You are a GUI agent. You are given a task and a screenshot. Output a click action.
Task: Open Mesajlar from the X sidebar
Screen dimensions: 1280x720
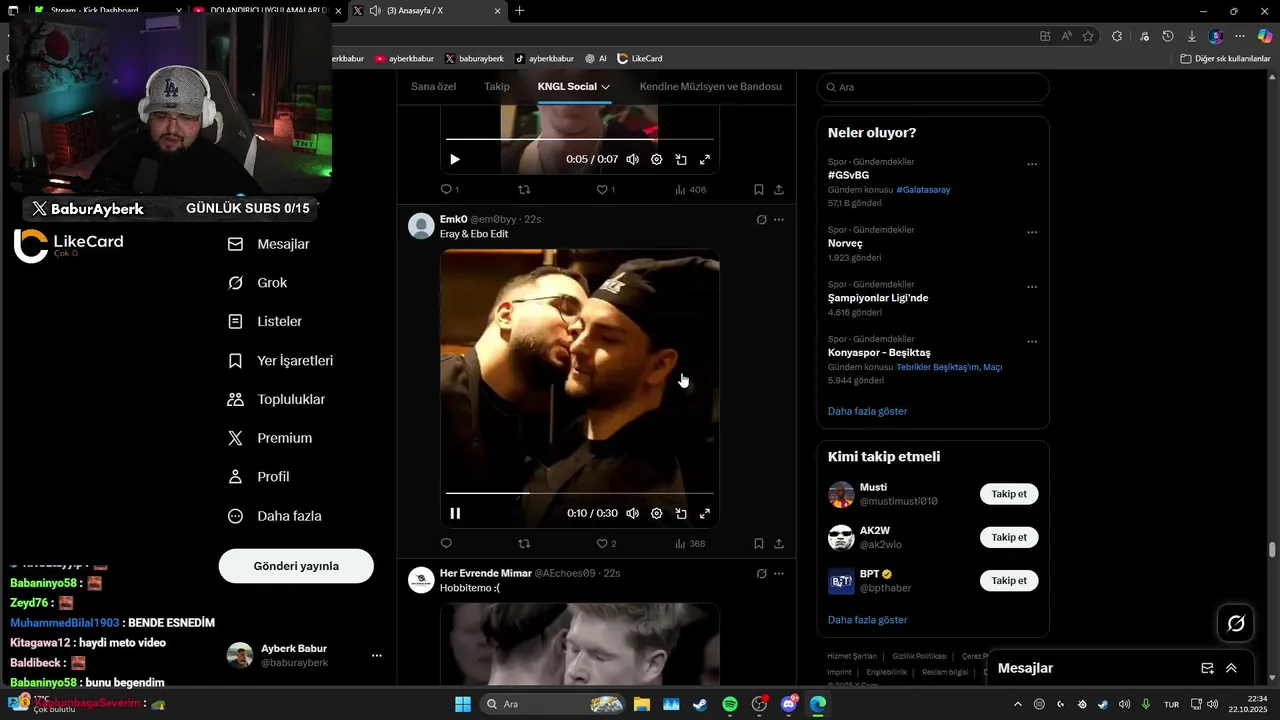point(269,244)
